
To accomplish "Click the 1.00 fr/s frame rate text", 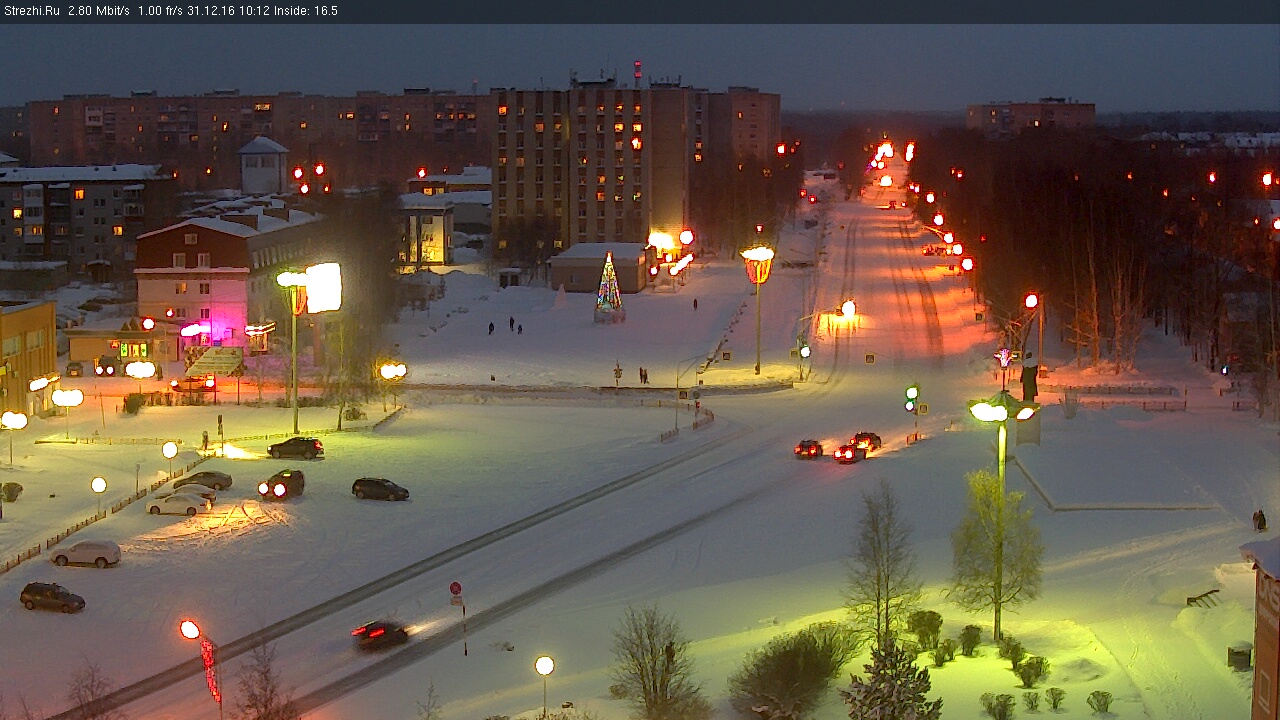I will coord(160,11).
